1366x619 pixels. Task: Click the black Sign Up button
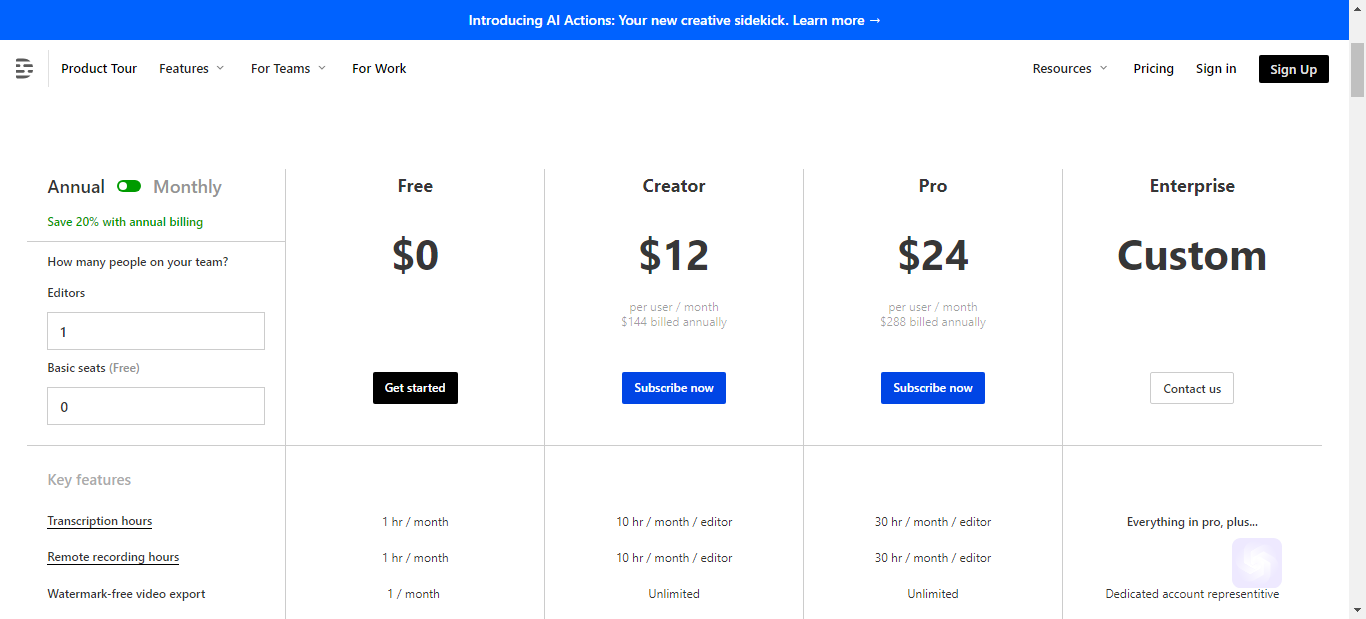1293,69
